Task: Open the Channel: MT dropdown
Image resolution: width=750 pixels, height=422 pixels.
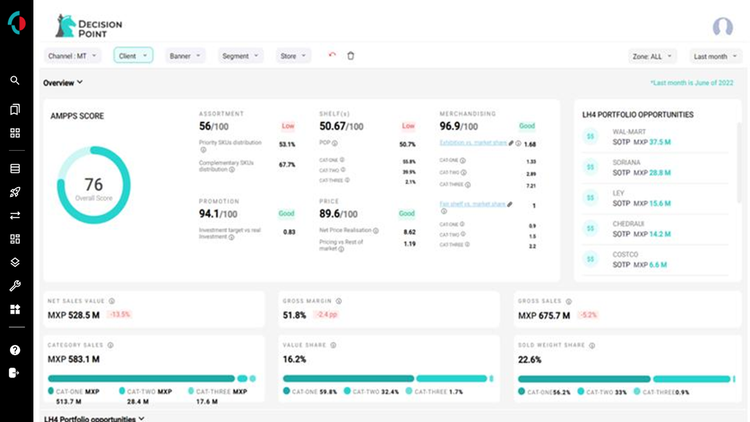Action: tap(72, 56)
